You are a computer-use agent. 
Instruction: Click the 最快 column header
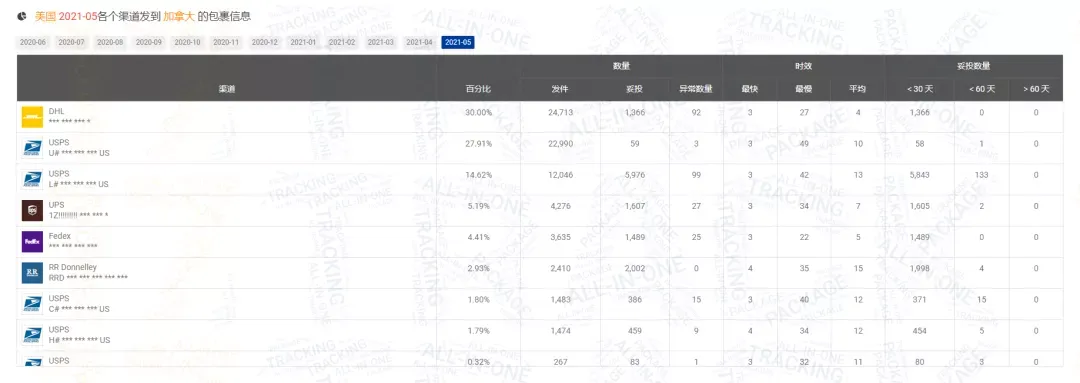[749, 89]
